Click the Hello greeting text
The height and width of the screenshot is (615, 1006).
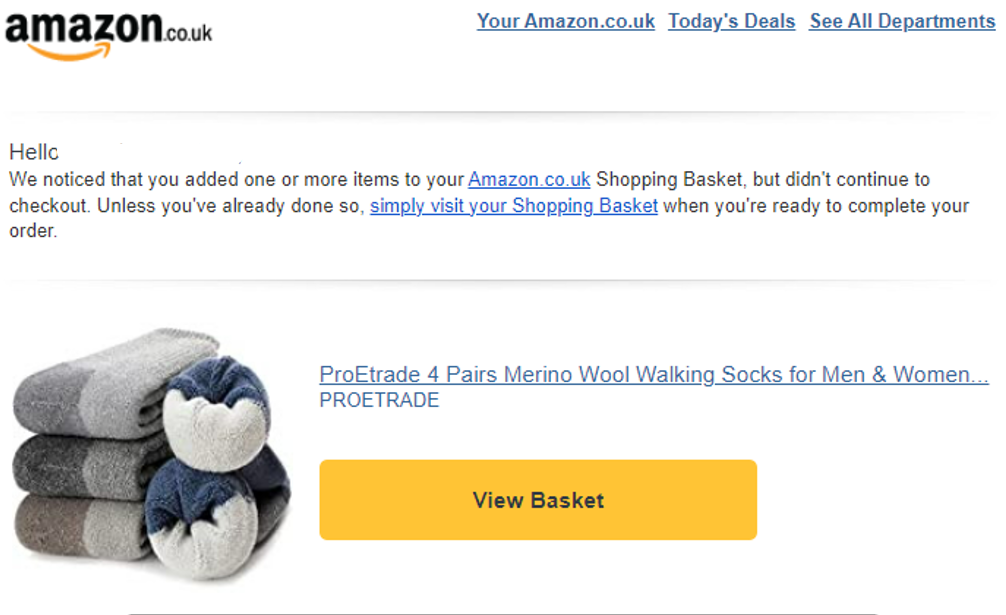(x=33, y=152)
